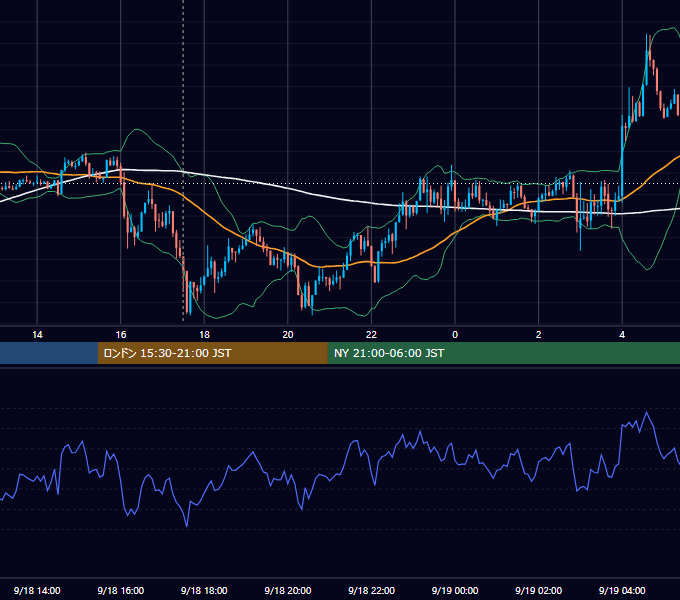This screenshot has height=600, width=680.
Task: Click the '9/18 14:00' date label
Action: click(37, 590)
